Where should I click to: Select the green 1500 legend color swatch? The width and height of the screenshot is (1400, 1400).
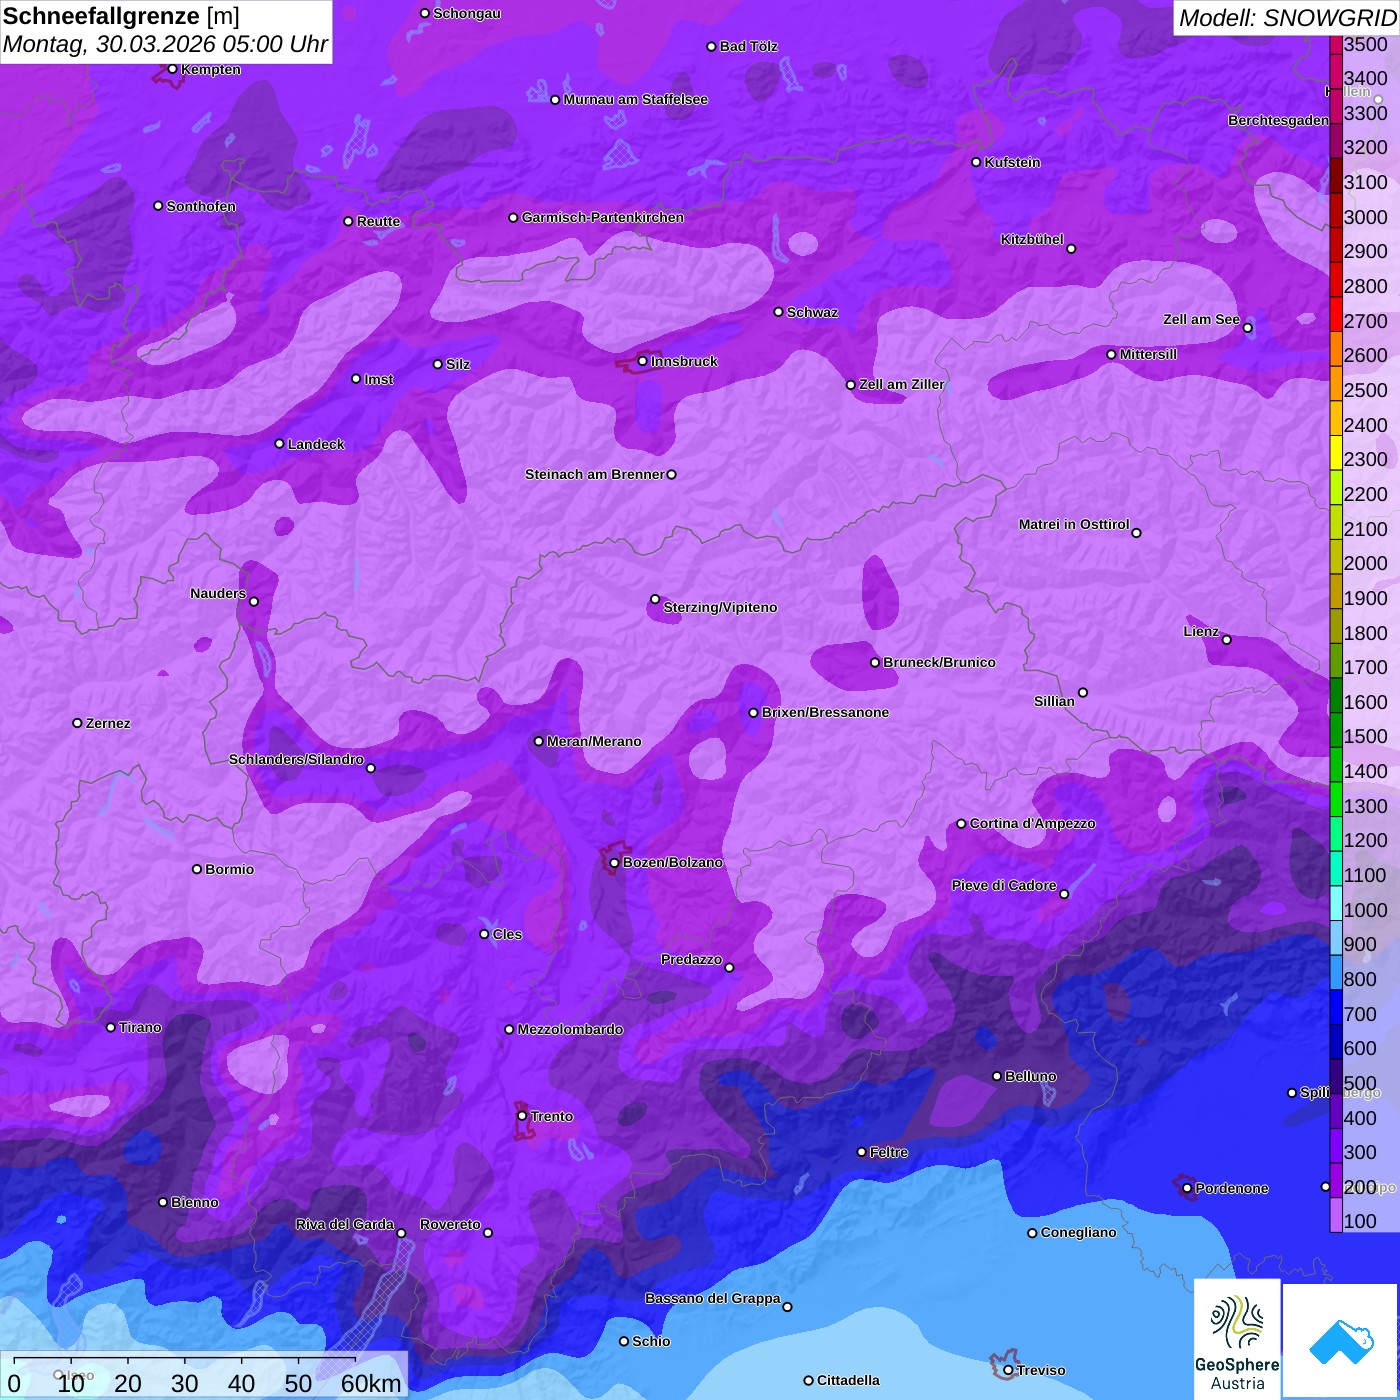(x=1336, y=730)
